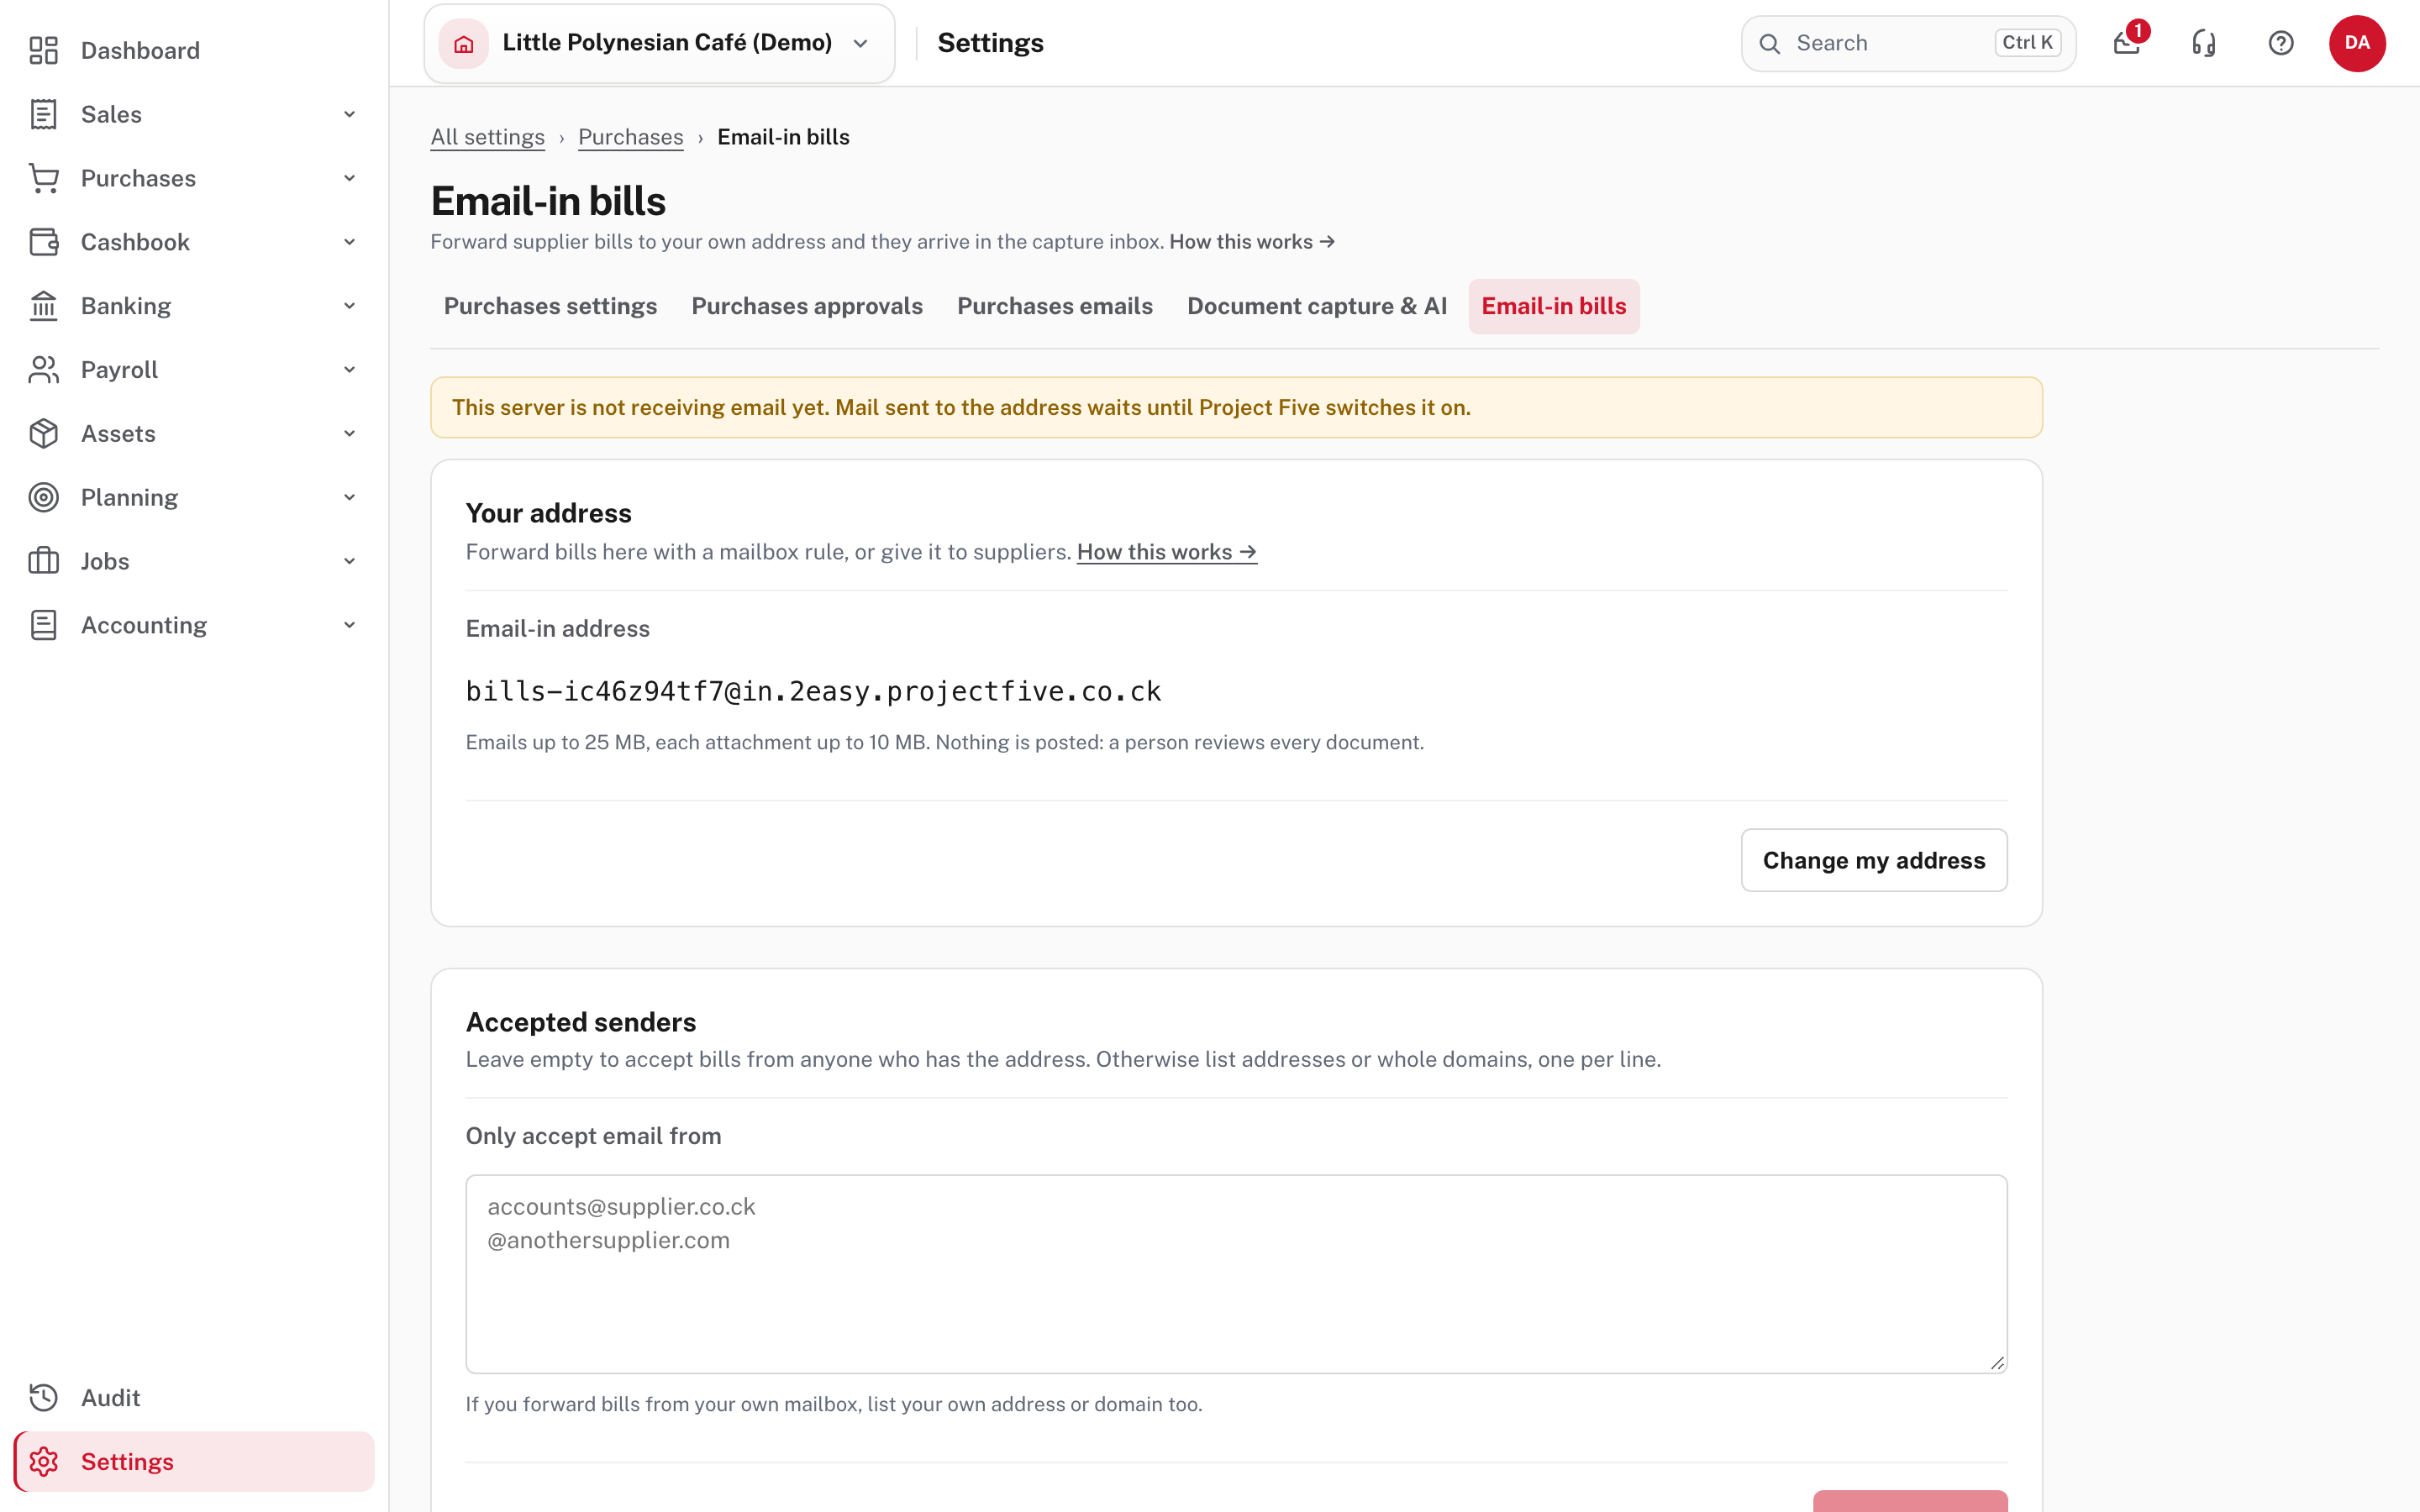
Task: Go to Purchases breadcrumb link
Action: click(631, 137)
